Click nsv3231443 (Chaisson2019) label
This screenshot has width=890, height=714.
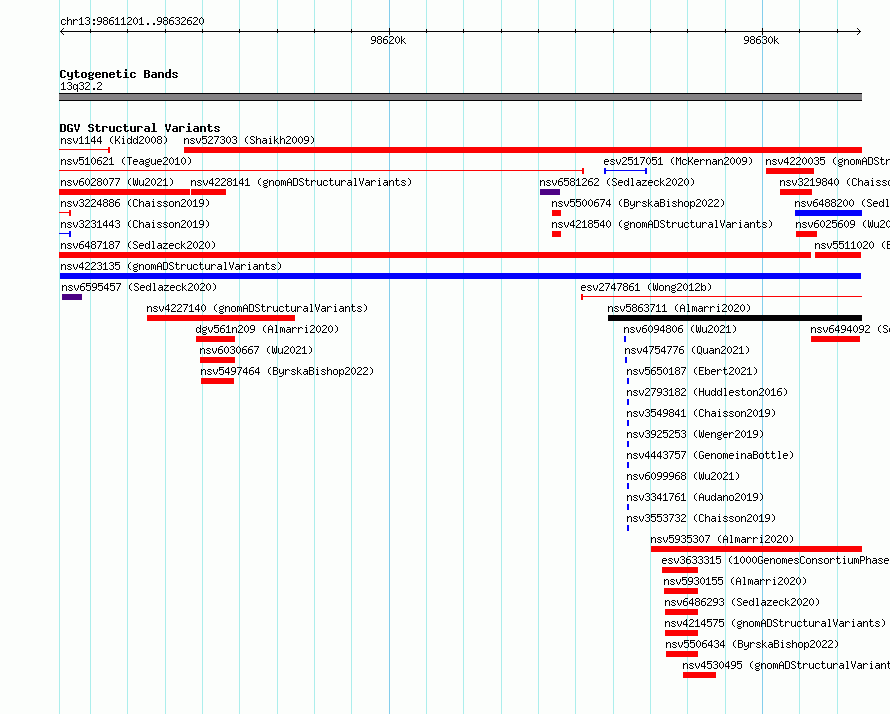[135, 224]
